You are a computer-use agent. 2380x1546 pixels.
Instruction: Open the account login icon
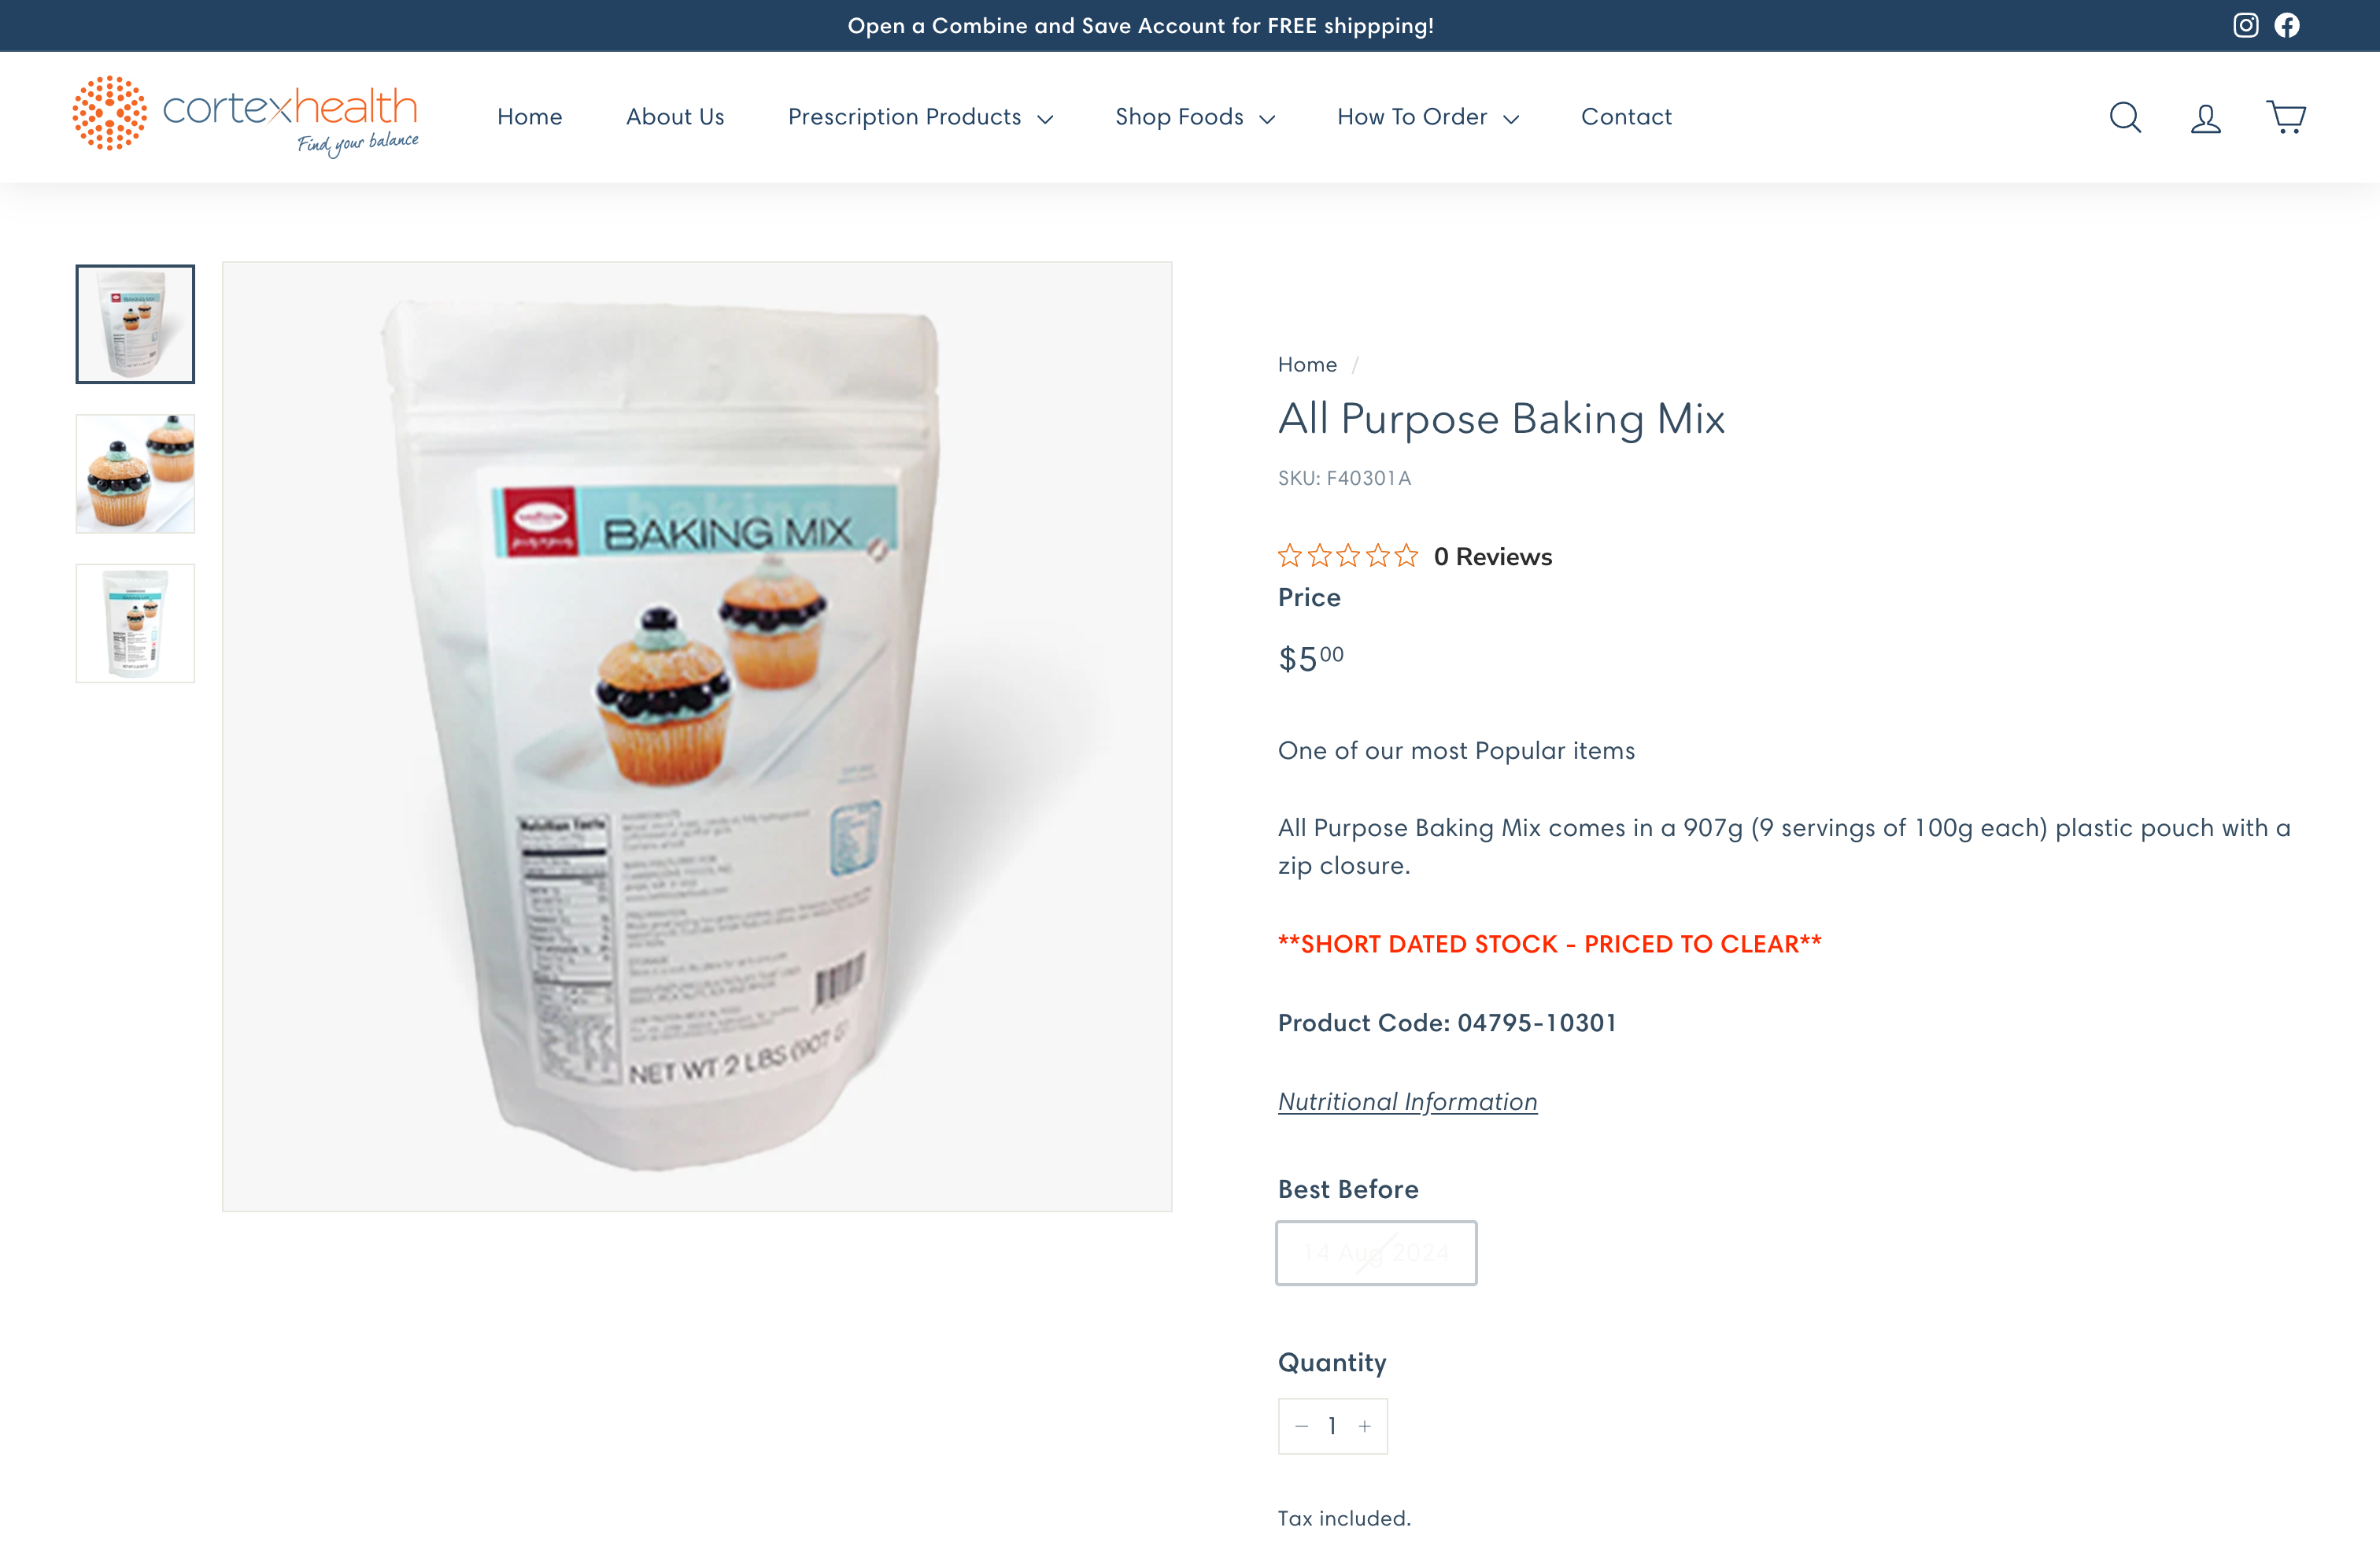point(2205,118)
